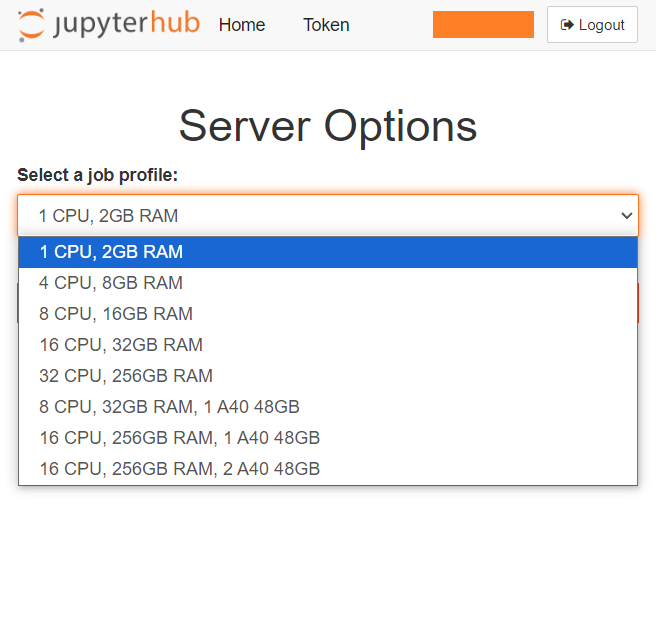
Task: Pick 16 CPU, 256GB RAM, 1 A40 48GB
Action: coord(179,438)
